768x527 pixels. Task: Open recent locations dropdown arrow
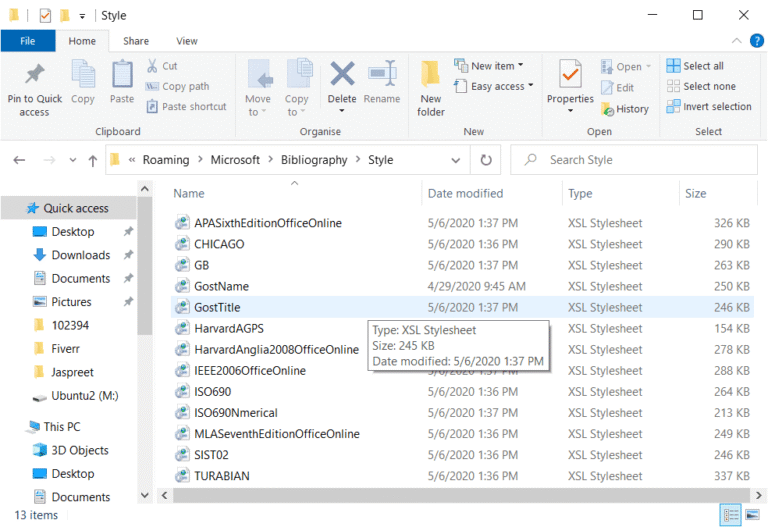point(73,160)
